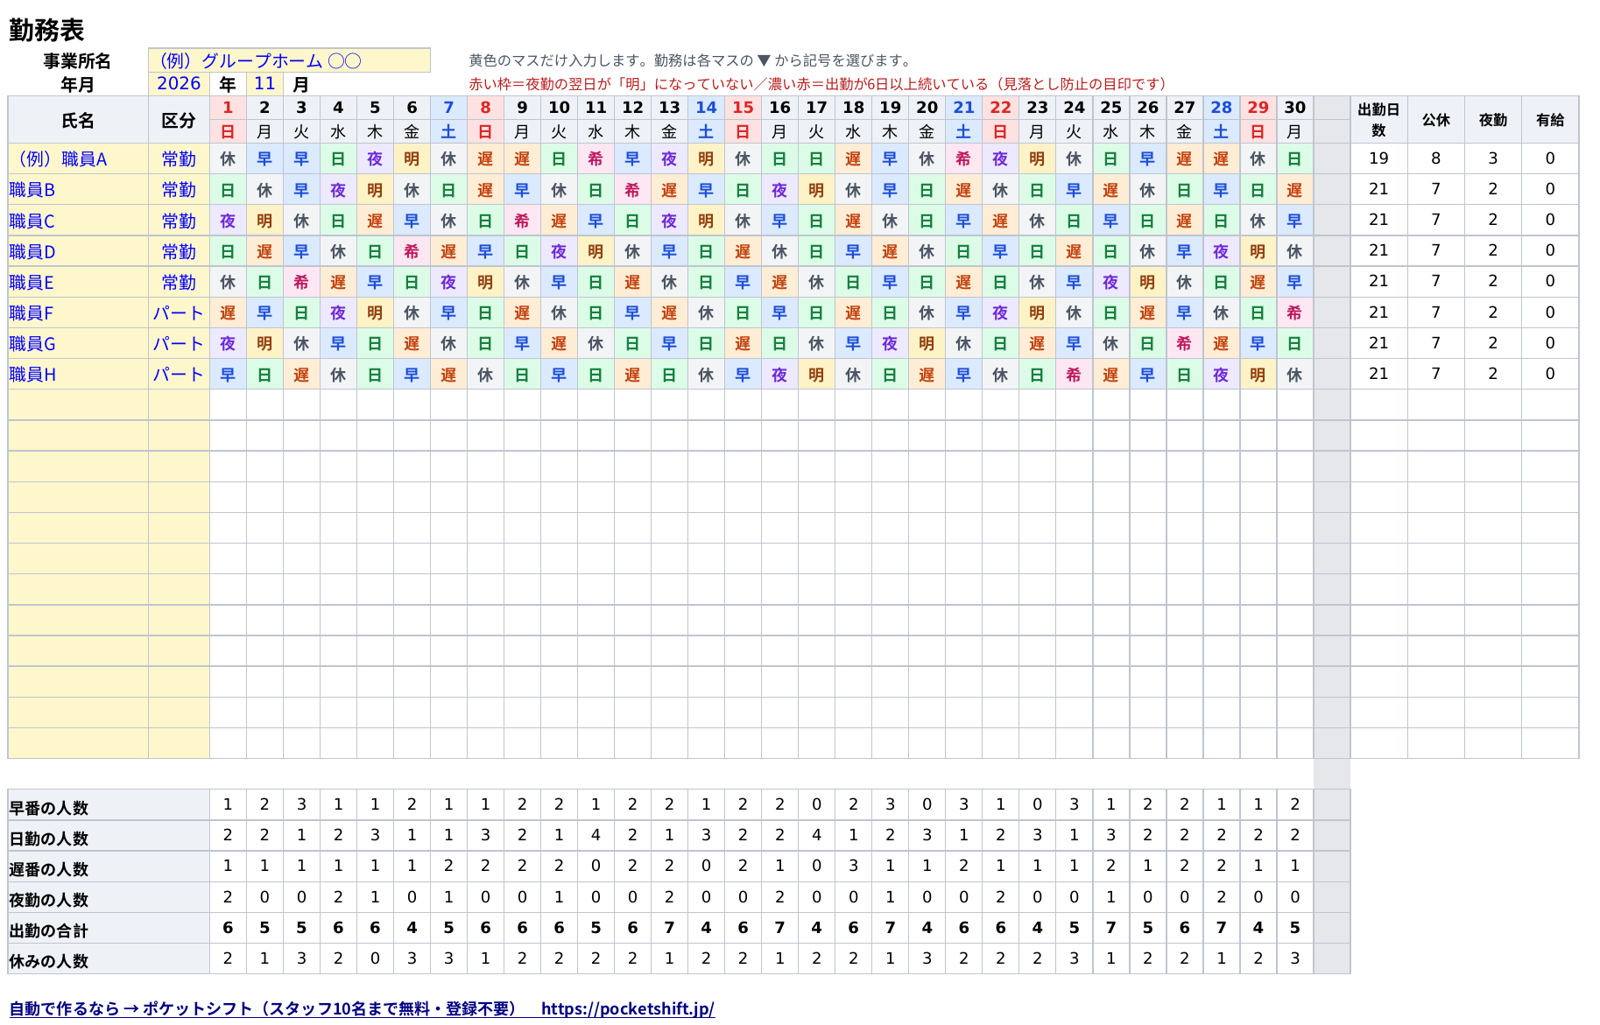Click the 有給 summary column header
Image resolution: width=1600 pixels, height=1025 pixels.
[x=1550, y=120]
